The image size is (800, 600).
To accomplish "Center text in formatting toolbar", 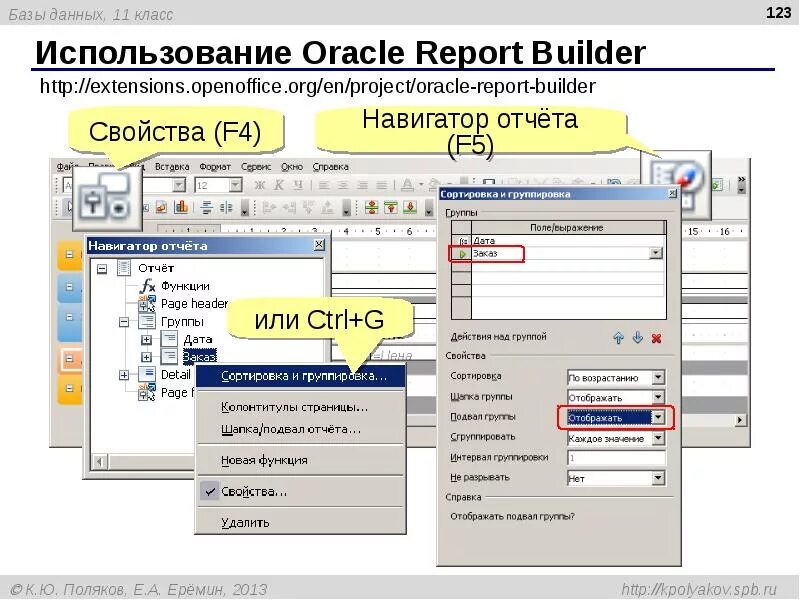I will point(343,185).
